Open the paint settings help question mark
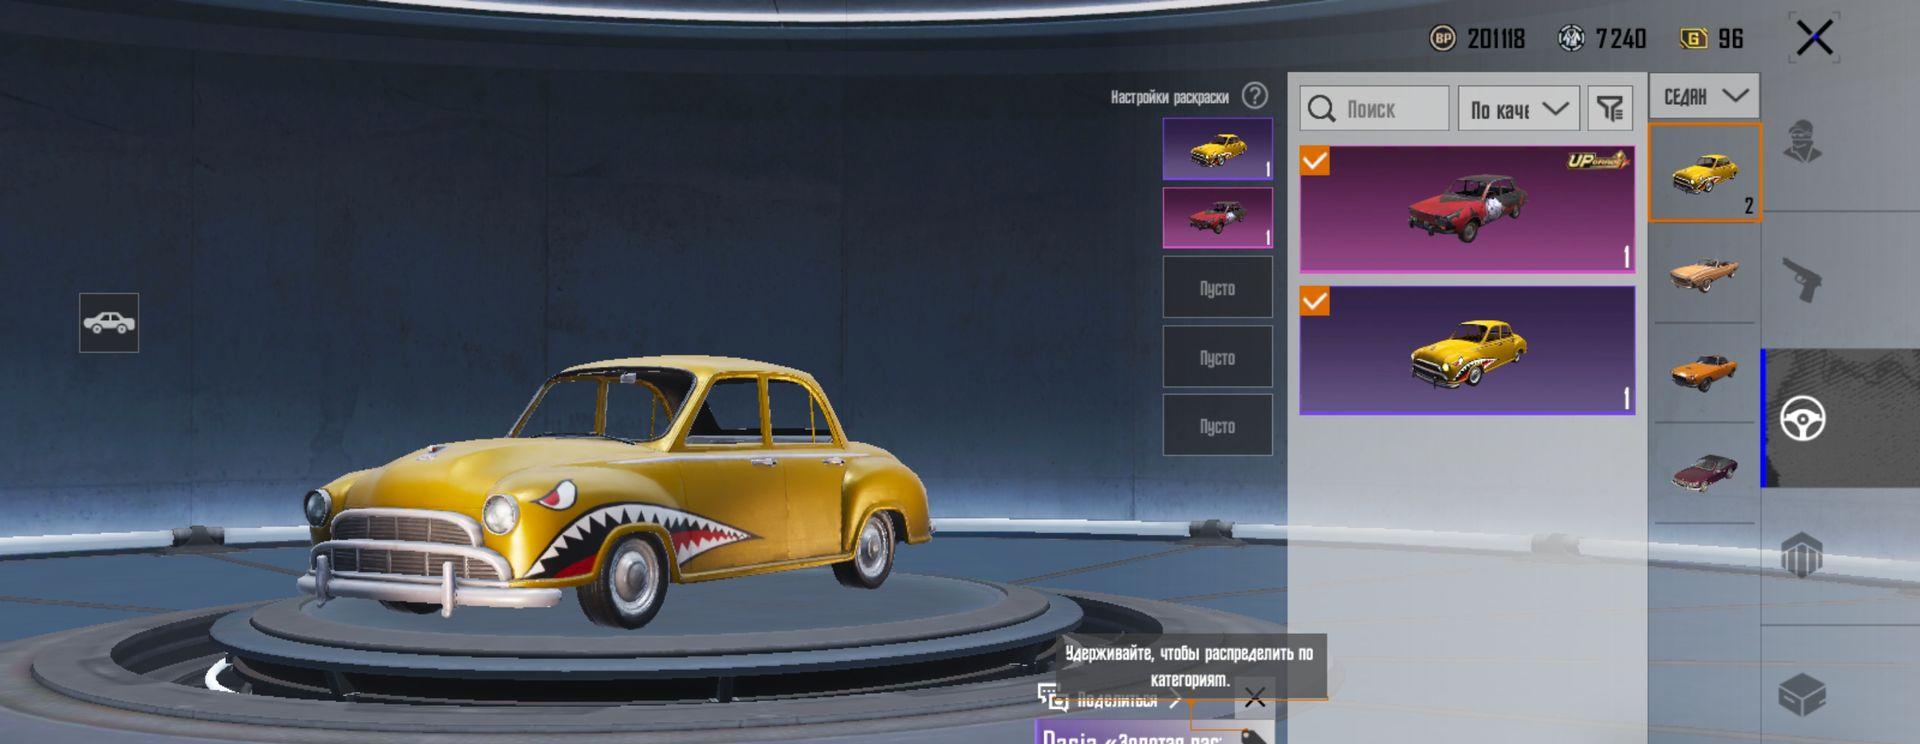Viewport: 1920px width, 744px height. coord(1254,96)
